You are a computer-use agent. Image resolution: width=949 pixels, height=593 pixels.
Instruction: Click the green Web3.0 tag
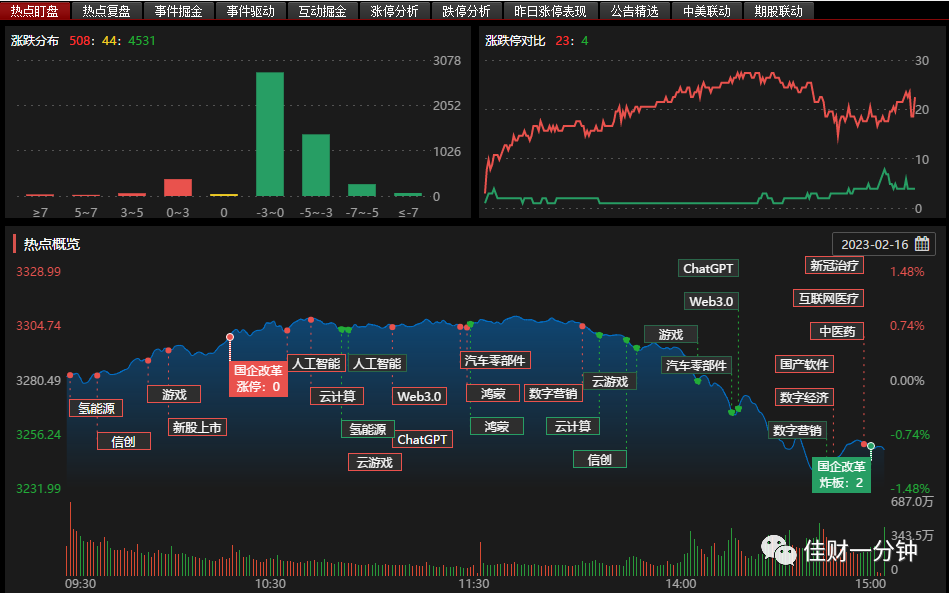[711, 301]
